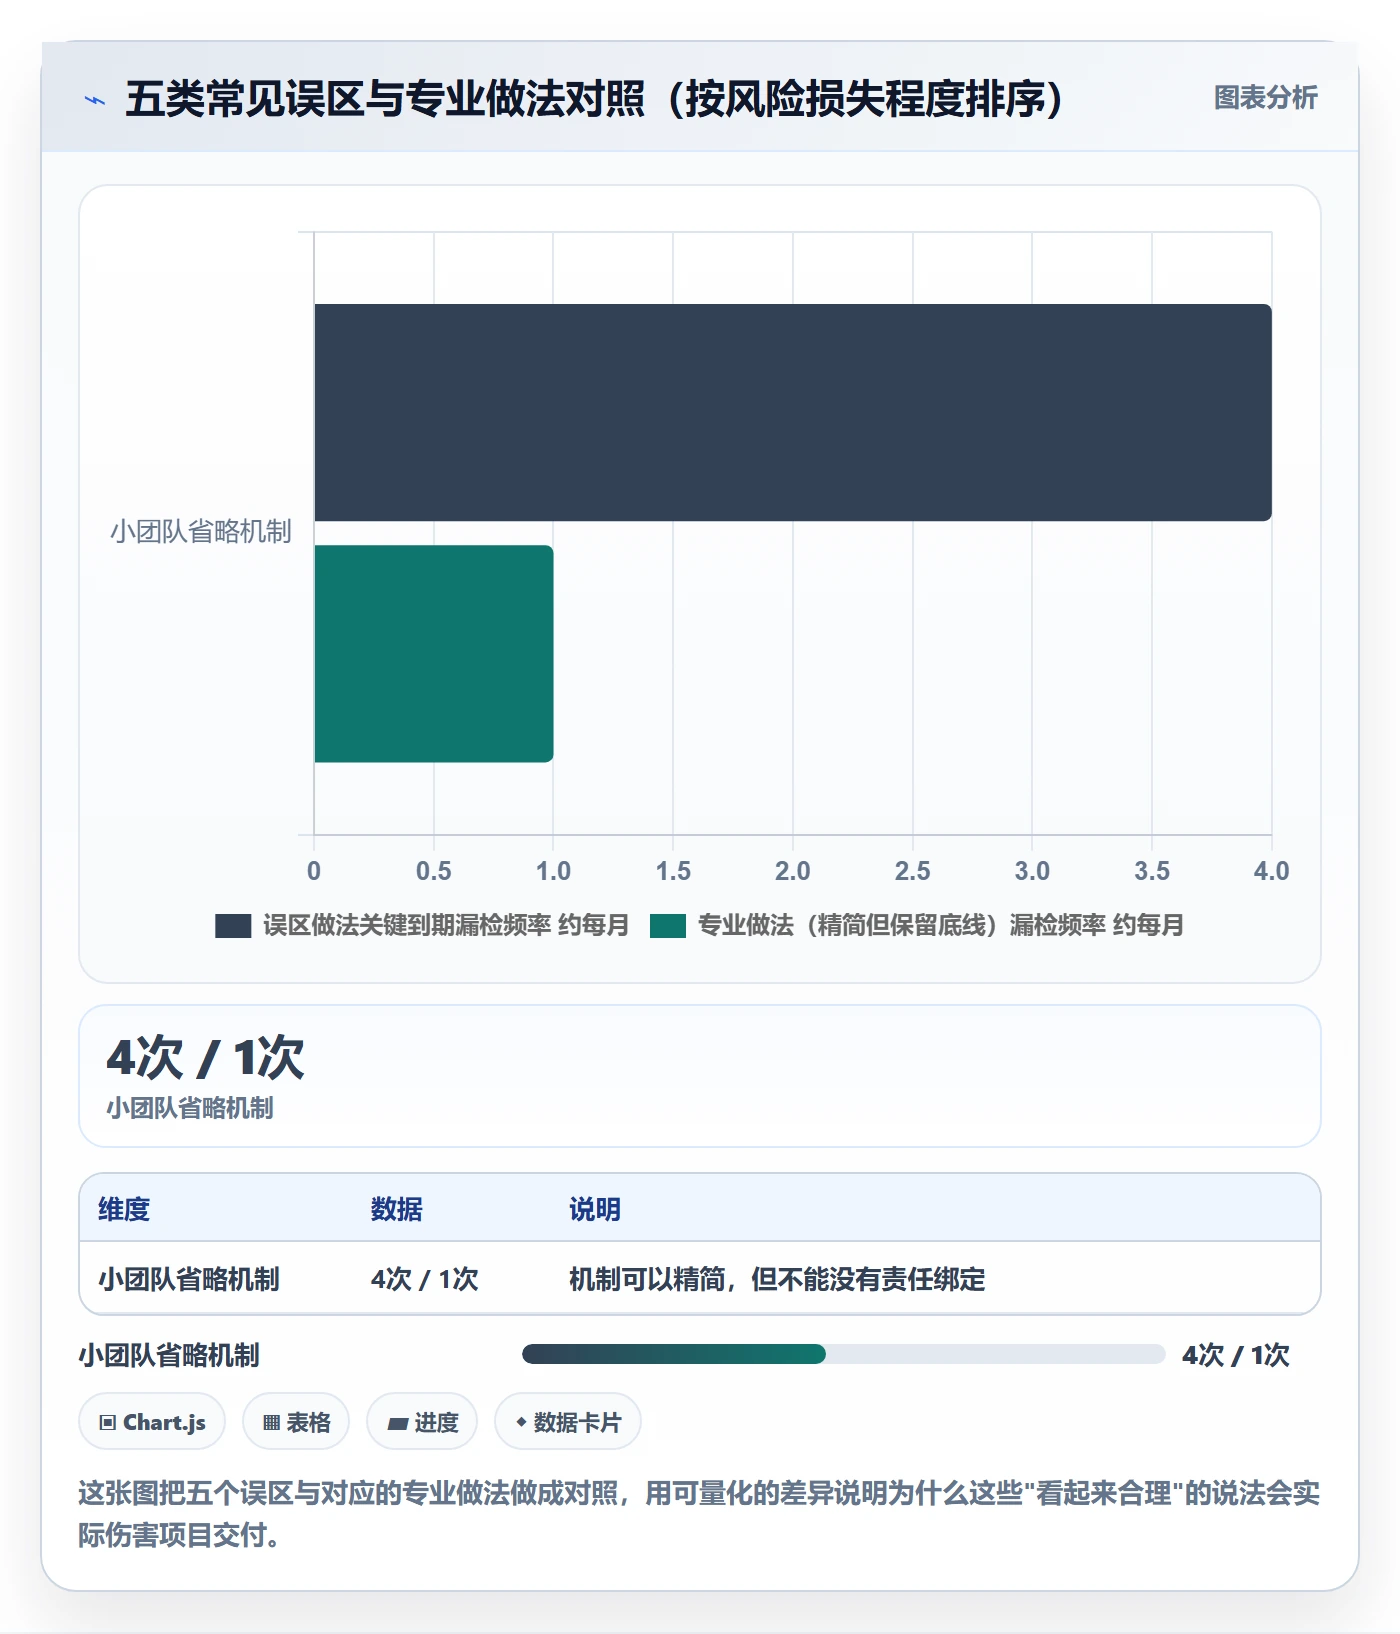Screen dimensions: 1400x1634
Task: Click the 误区做法关键到期漏检频率 legend label
Action: 446,926
